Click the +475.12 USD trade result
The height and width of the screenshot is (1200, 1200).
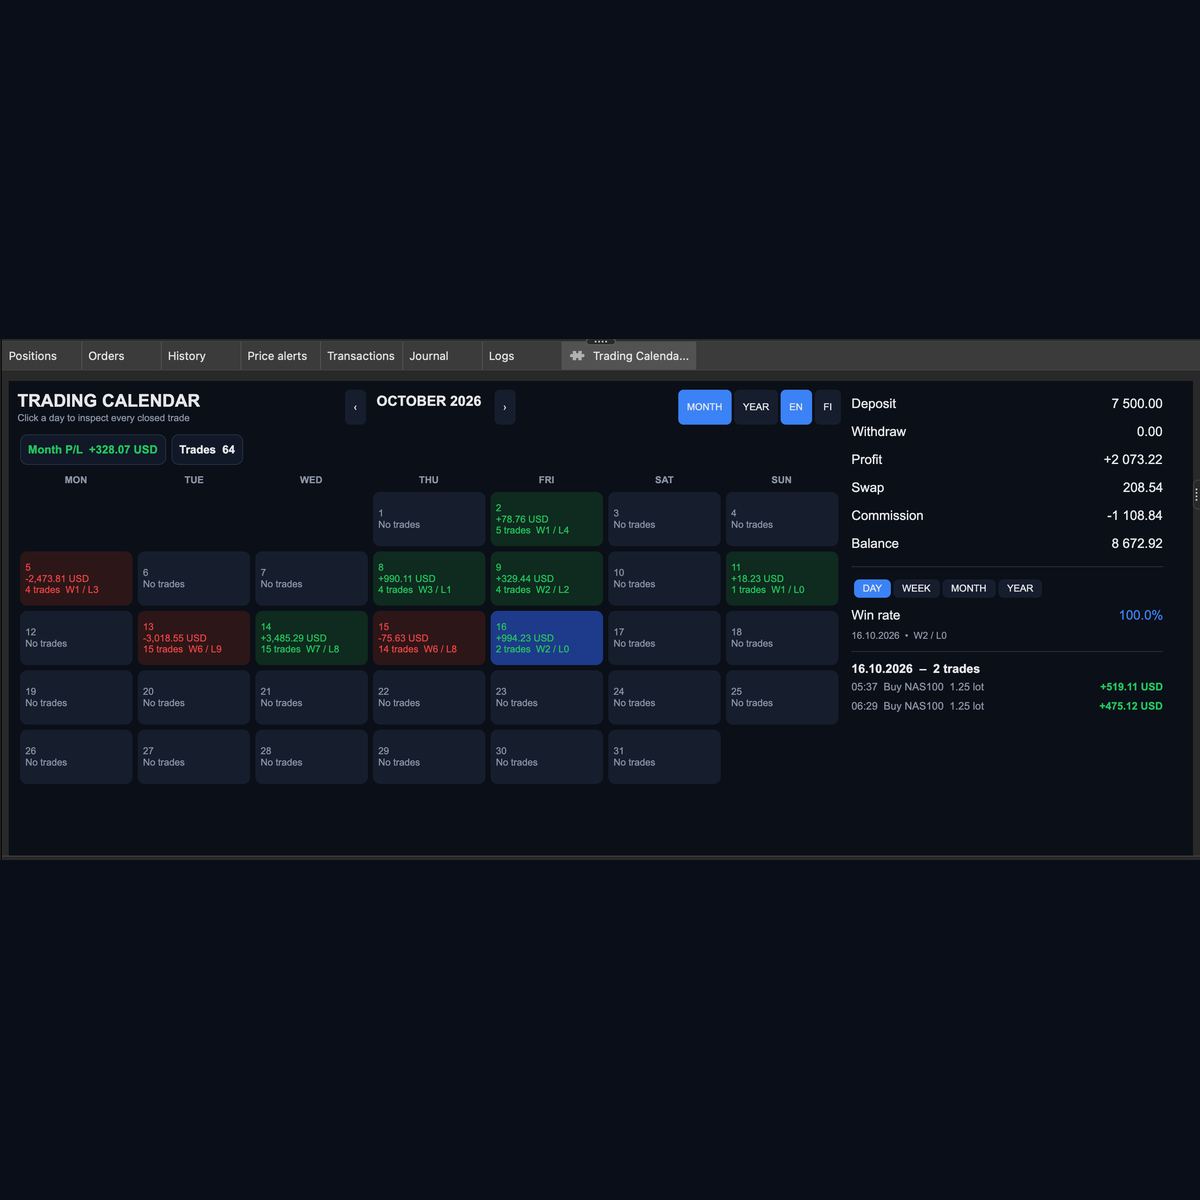1131,706
